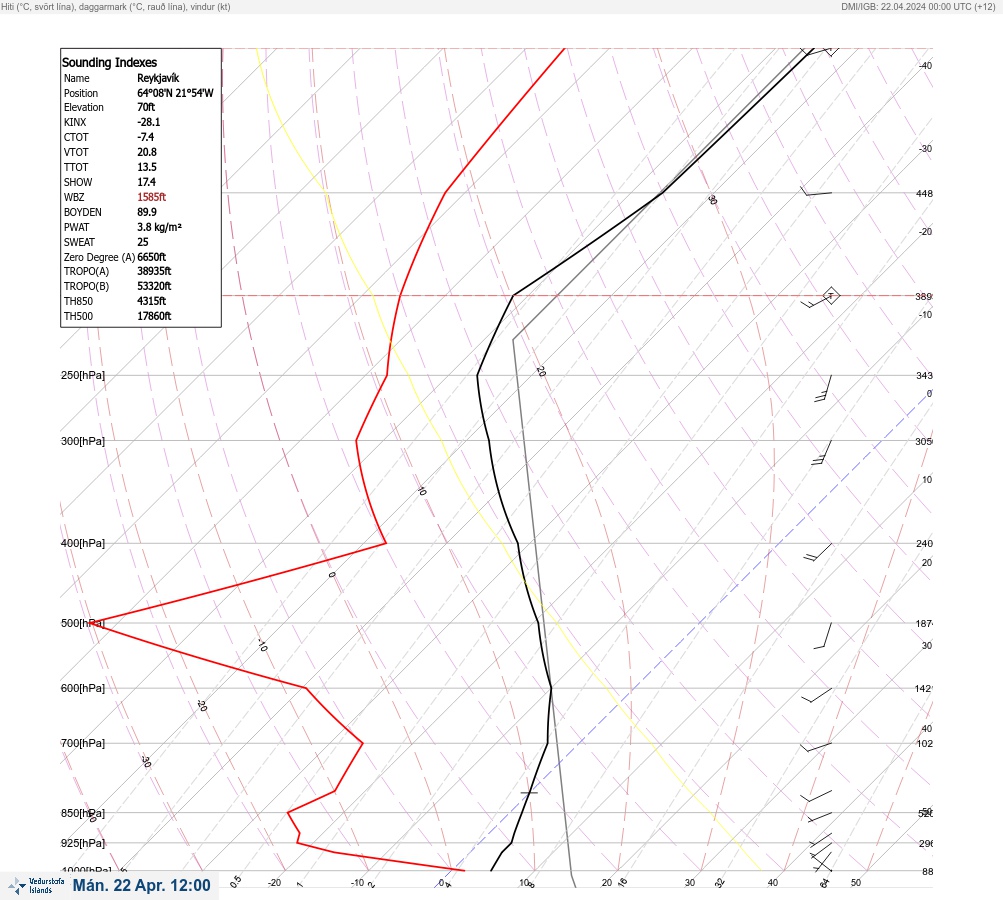
Task: Click the wind barb at 700 hPa
Action: 816,746
